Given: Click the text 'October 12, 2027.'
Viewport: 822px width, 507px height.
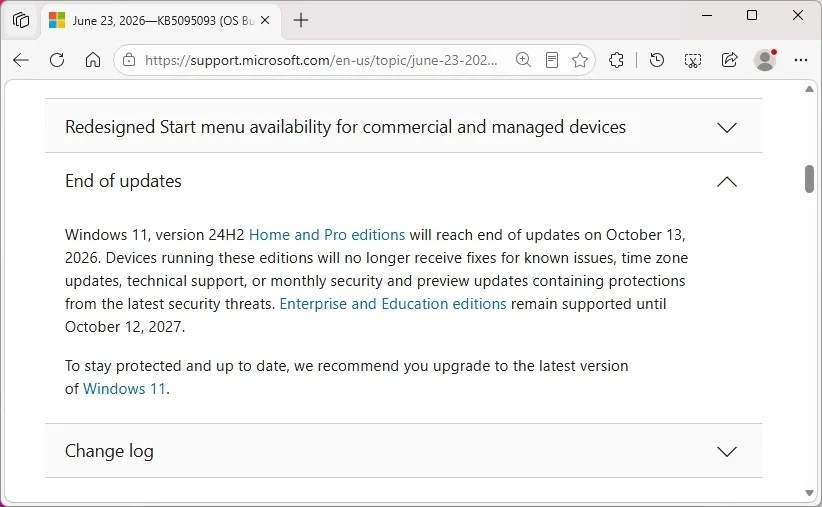Looking at the screenshot, I should click(125, 327).
